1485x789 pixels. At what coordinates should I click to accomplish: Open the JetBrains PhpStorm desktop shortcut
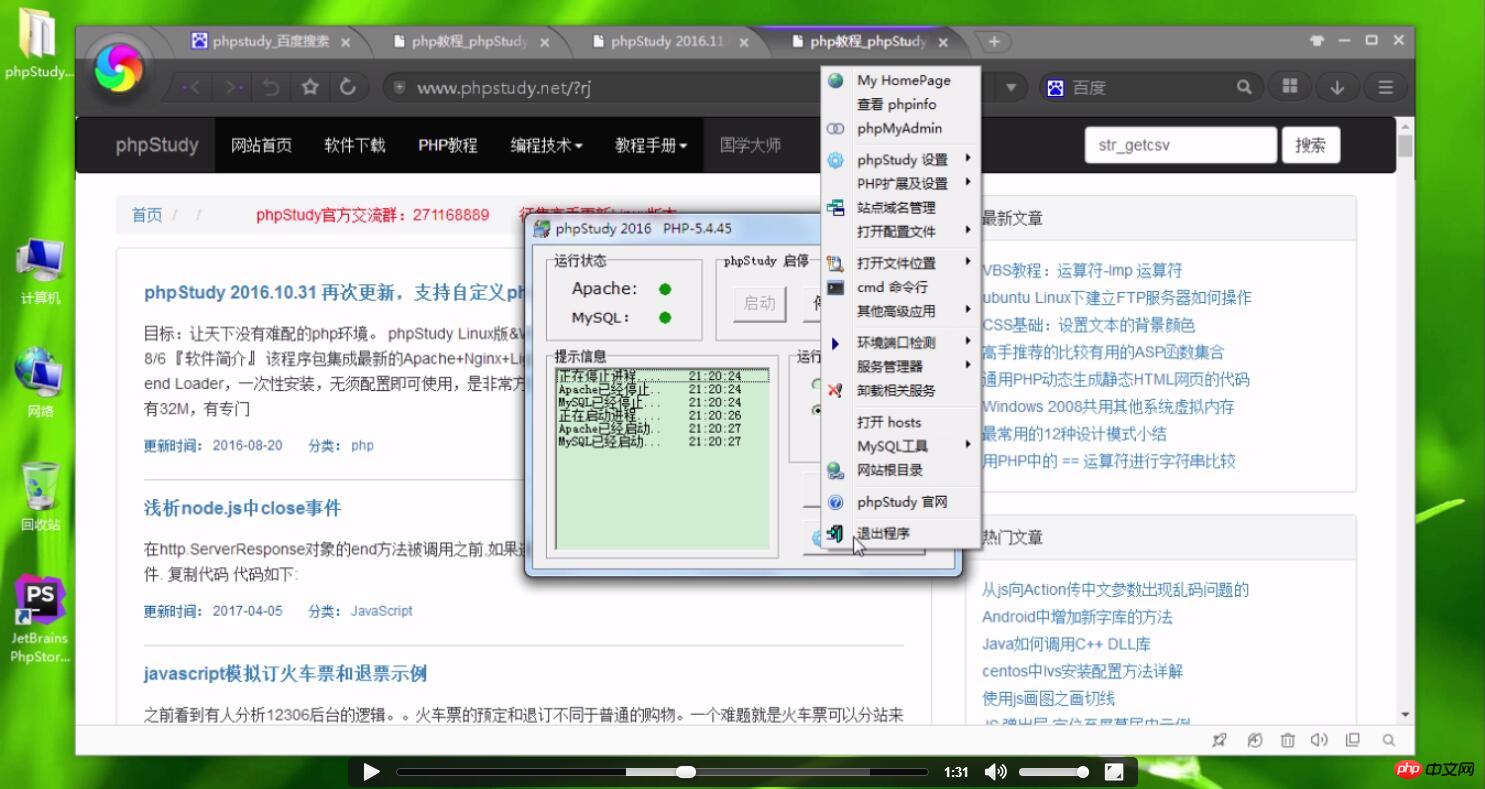(40, 620)
